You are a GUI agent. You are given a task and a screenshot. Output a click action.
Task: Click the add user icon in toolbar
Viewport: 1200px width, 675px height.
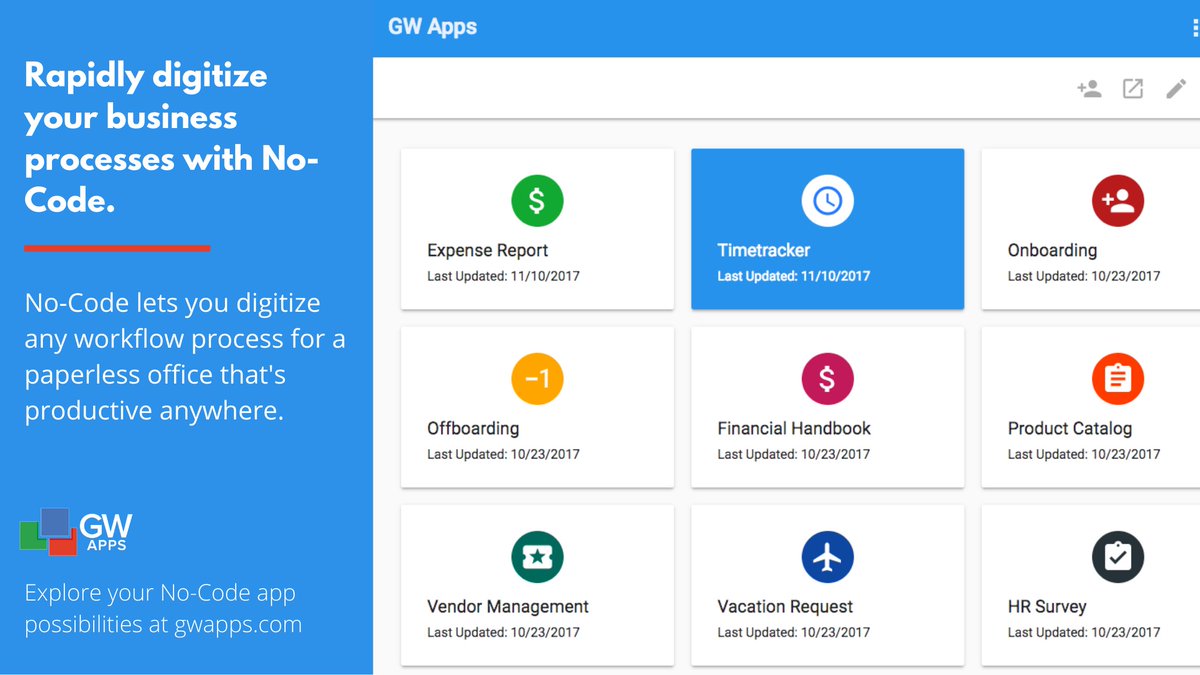pos(1089,89)
